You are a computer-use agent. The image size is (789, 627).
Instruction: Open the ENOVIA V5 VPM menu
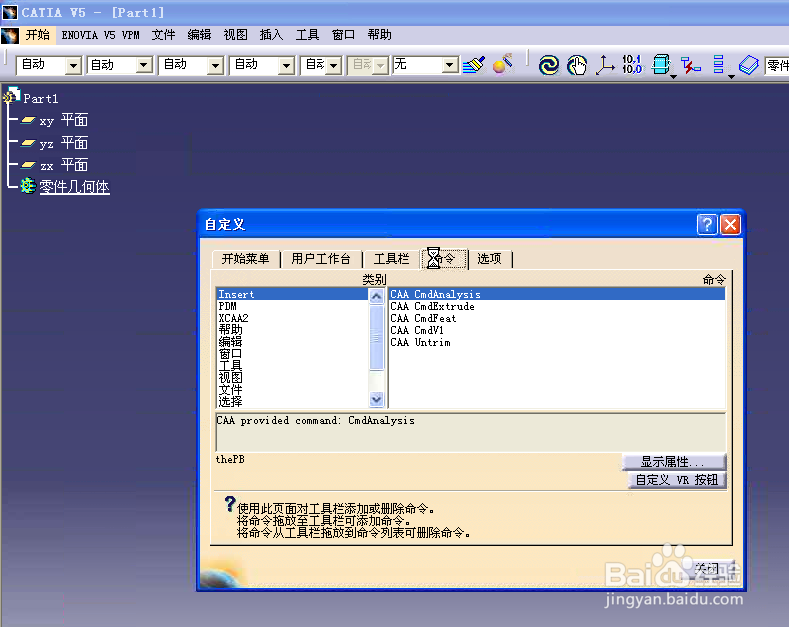coord(100,35)
